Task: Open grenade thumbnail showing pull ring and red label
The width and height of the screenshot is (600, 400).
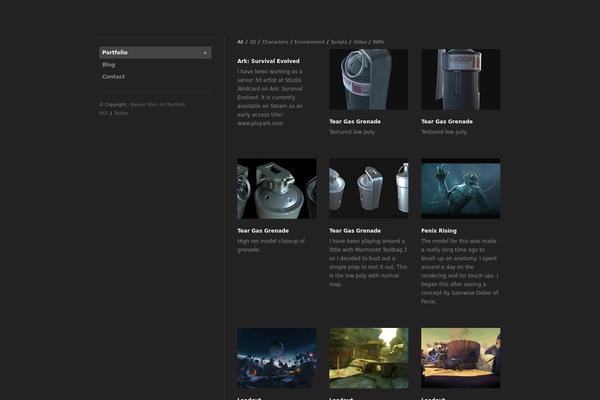Action: (368, 79)
